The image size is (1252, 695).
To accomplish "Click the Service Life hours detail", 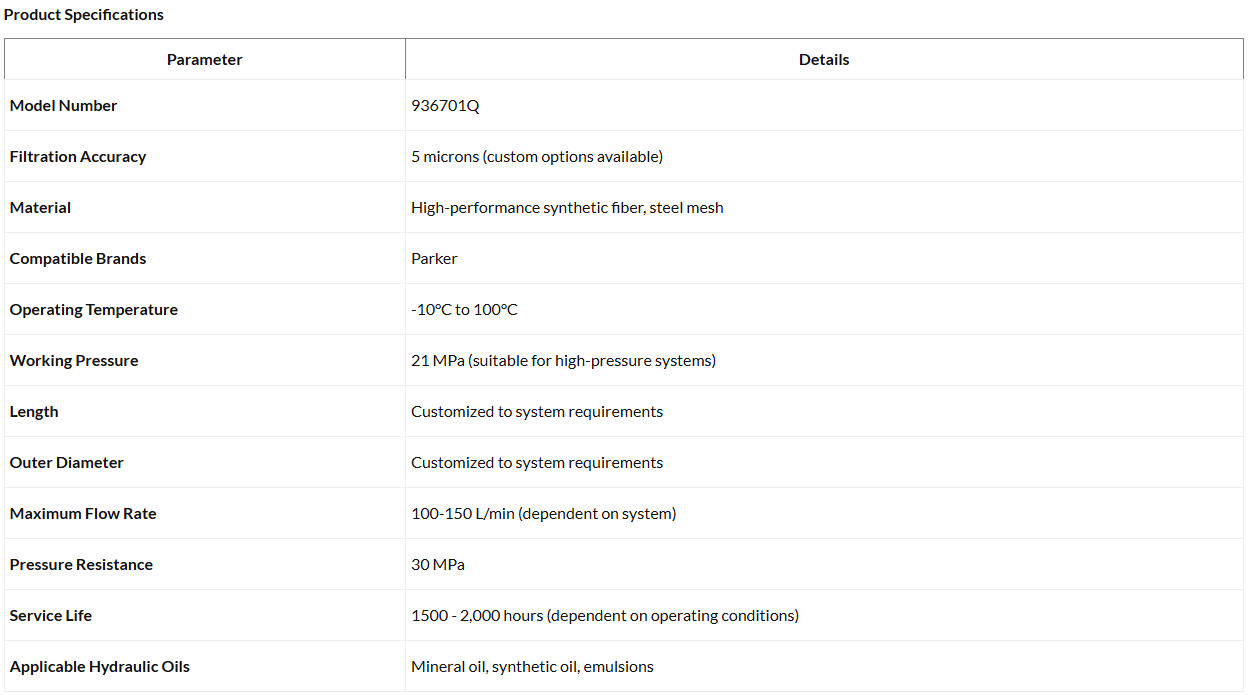I will (605, 616).
